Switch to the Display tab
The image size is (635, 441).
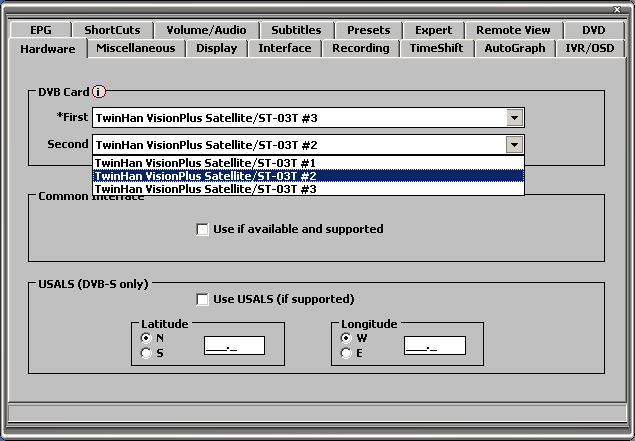coord(217,48)
